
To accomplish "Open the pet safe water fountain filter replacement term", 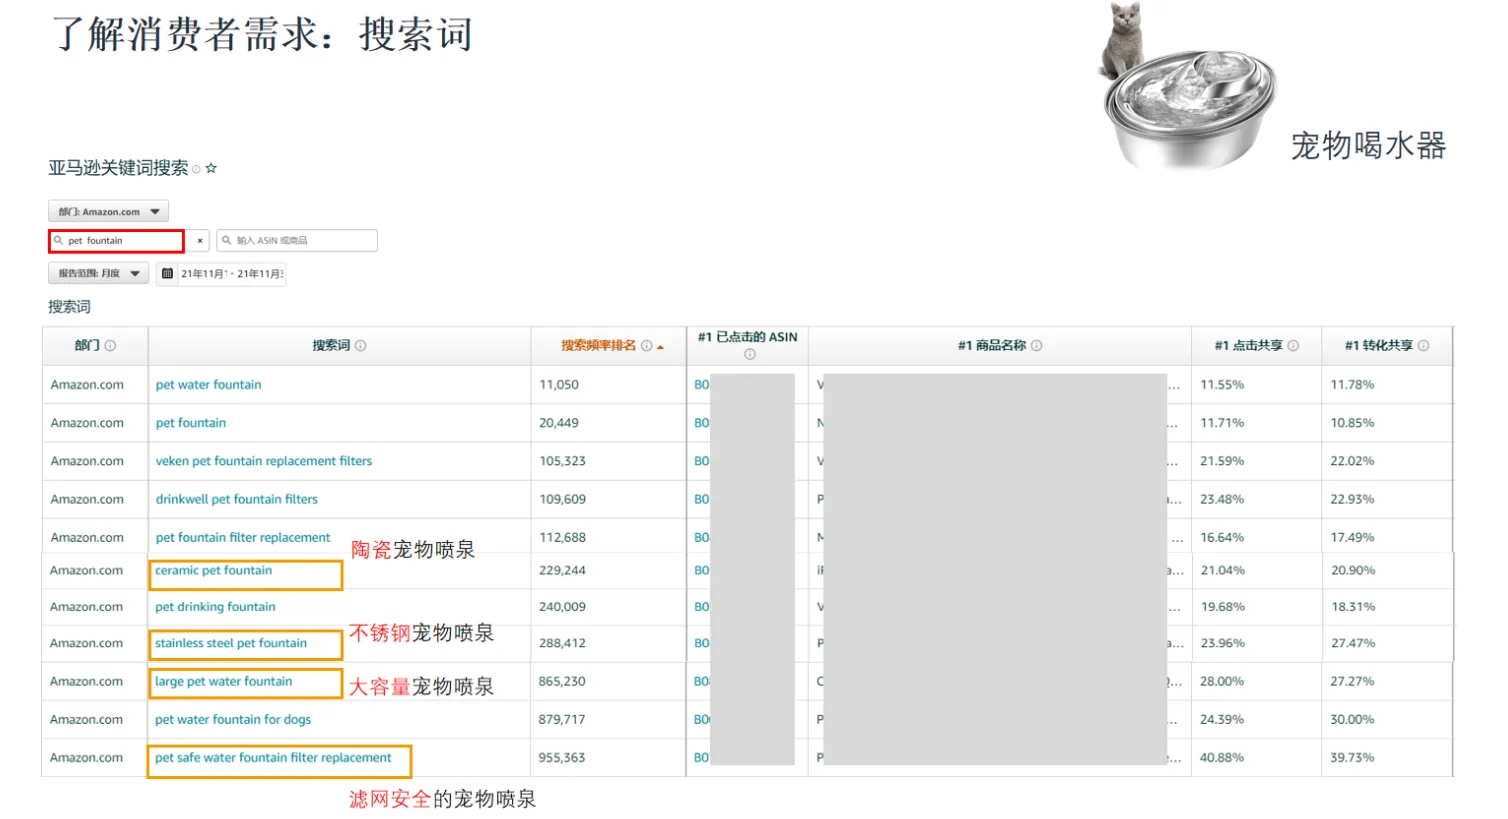I will [x=272, y=757].
